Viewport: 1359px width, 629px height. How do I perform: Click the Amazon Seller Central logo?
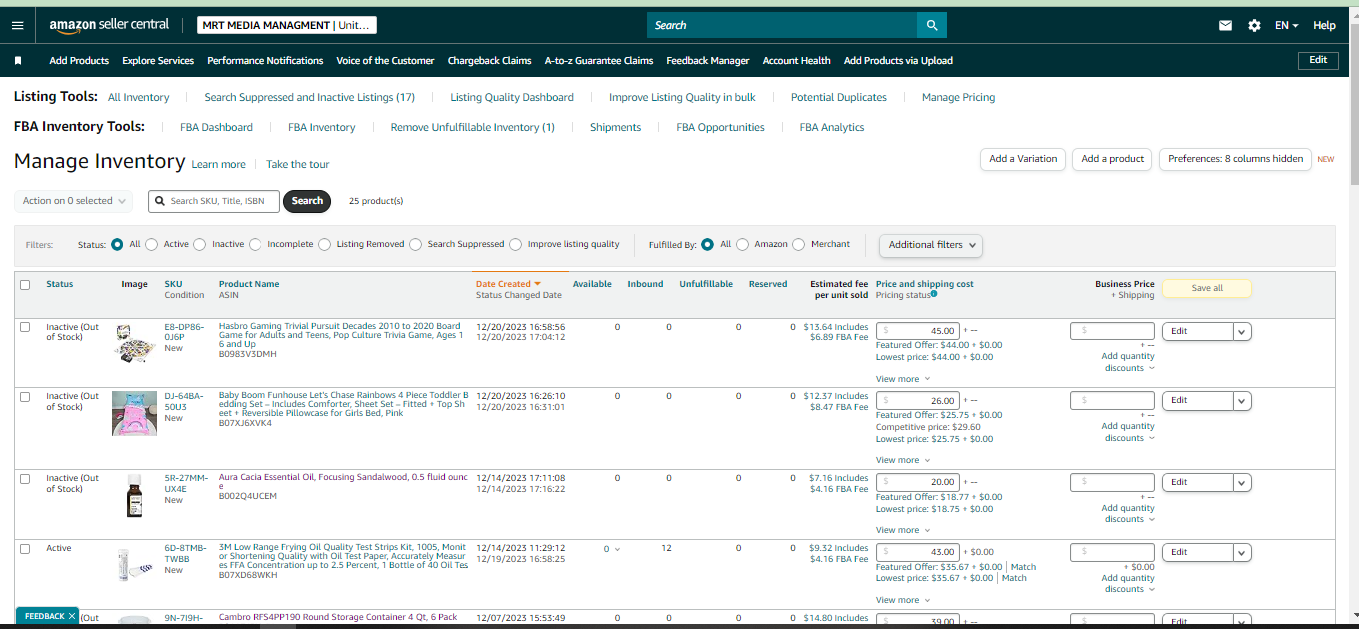pyautogui.click(x=109, y=24)
